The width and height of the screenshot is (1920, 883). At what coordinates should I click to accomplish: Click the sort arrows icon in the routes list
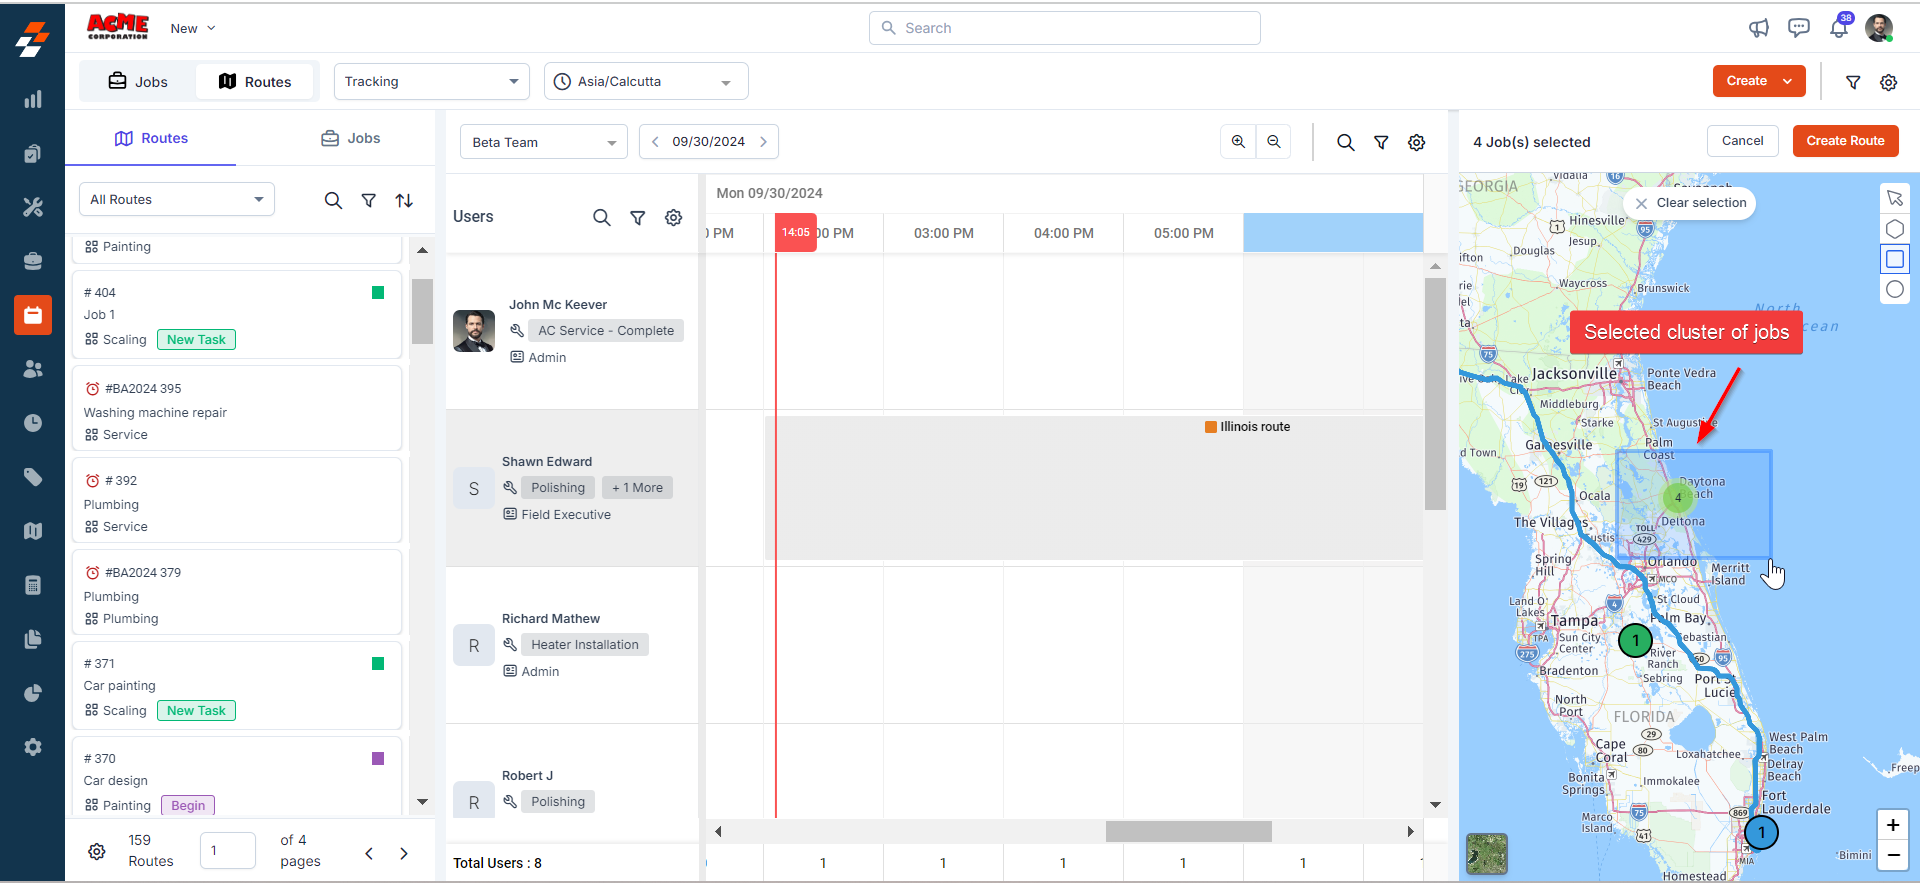coord(404,200)
